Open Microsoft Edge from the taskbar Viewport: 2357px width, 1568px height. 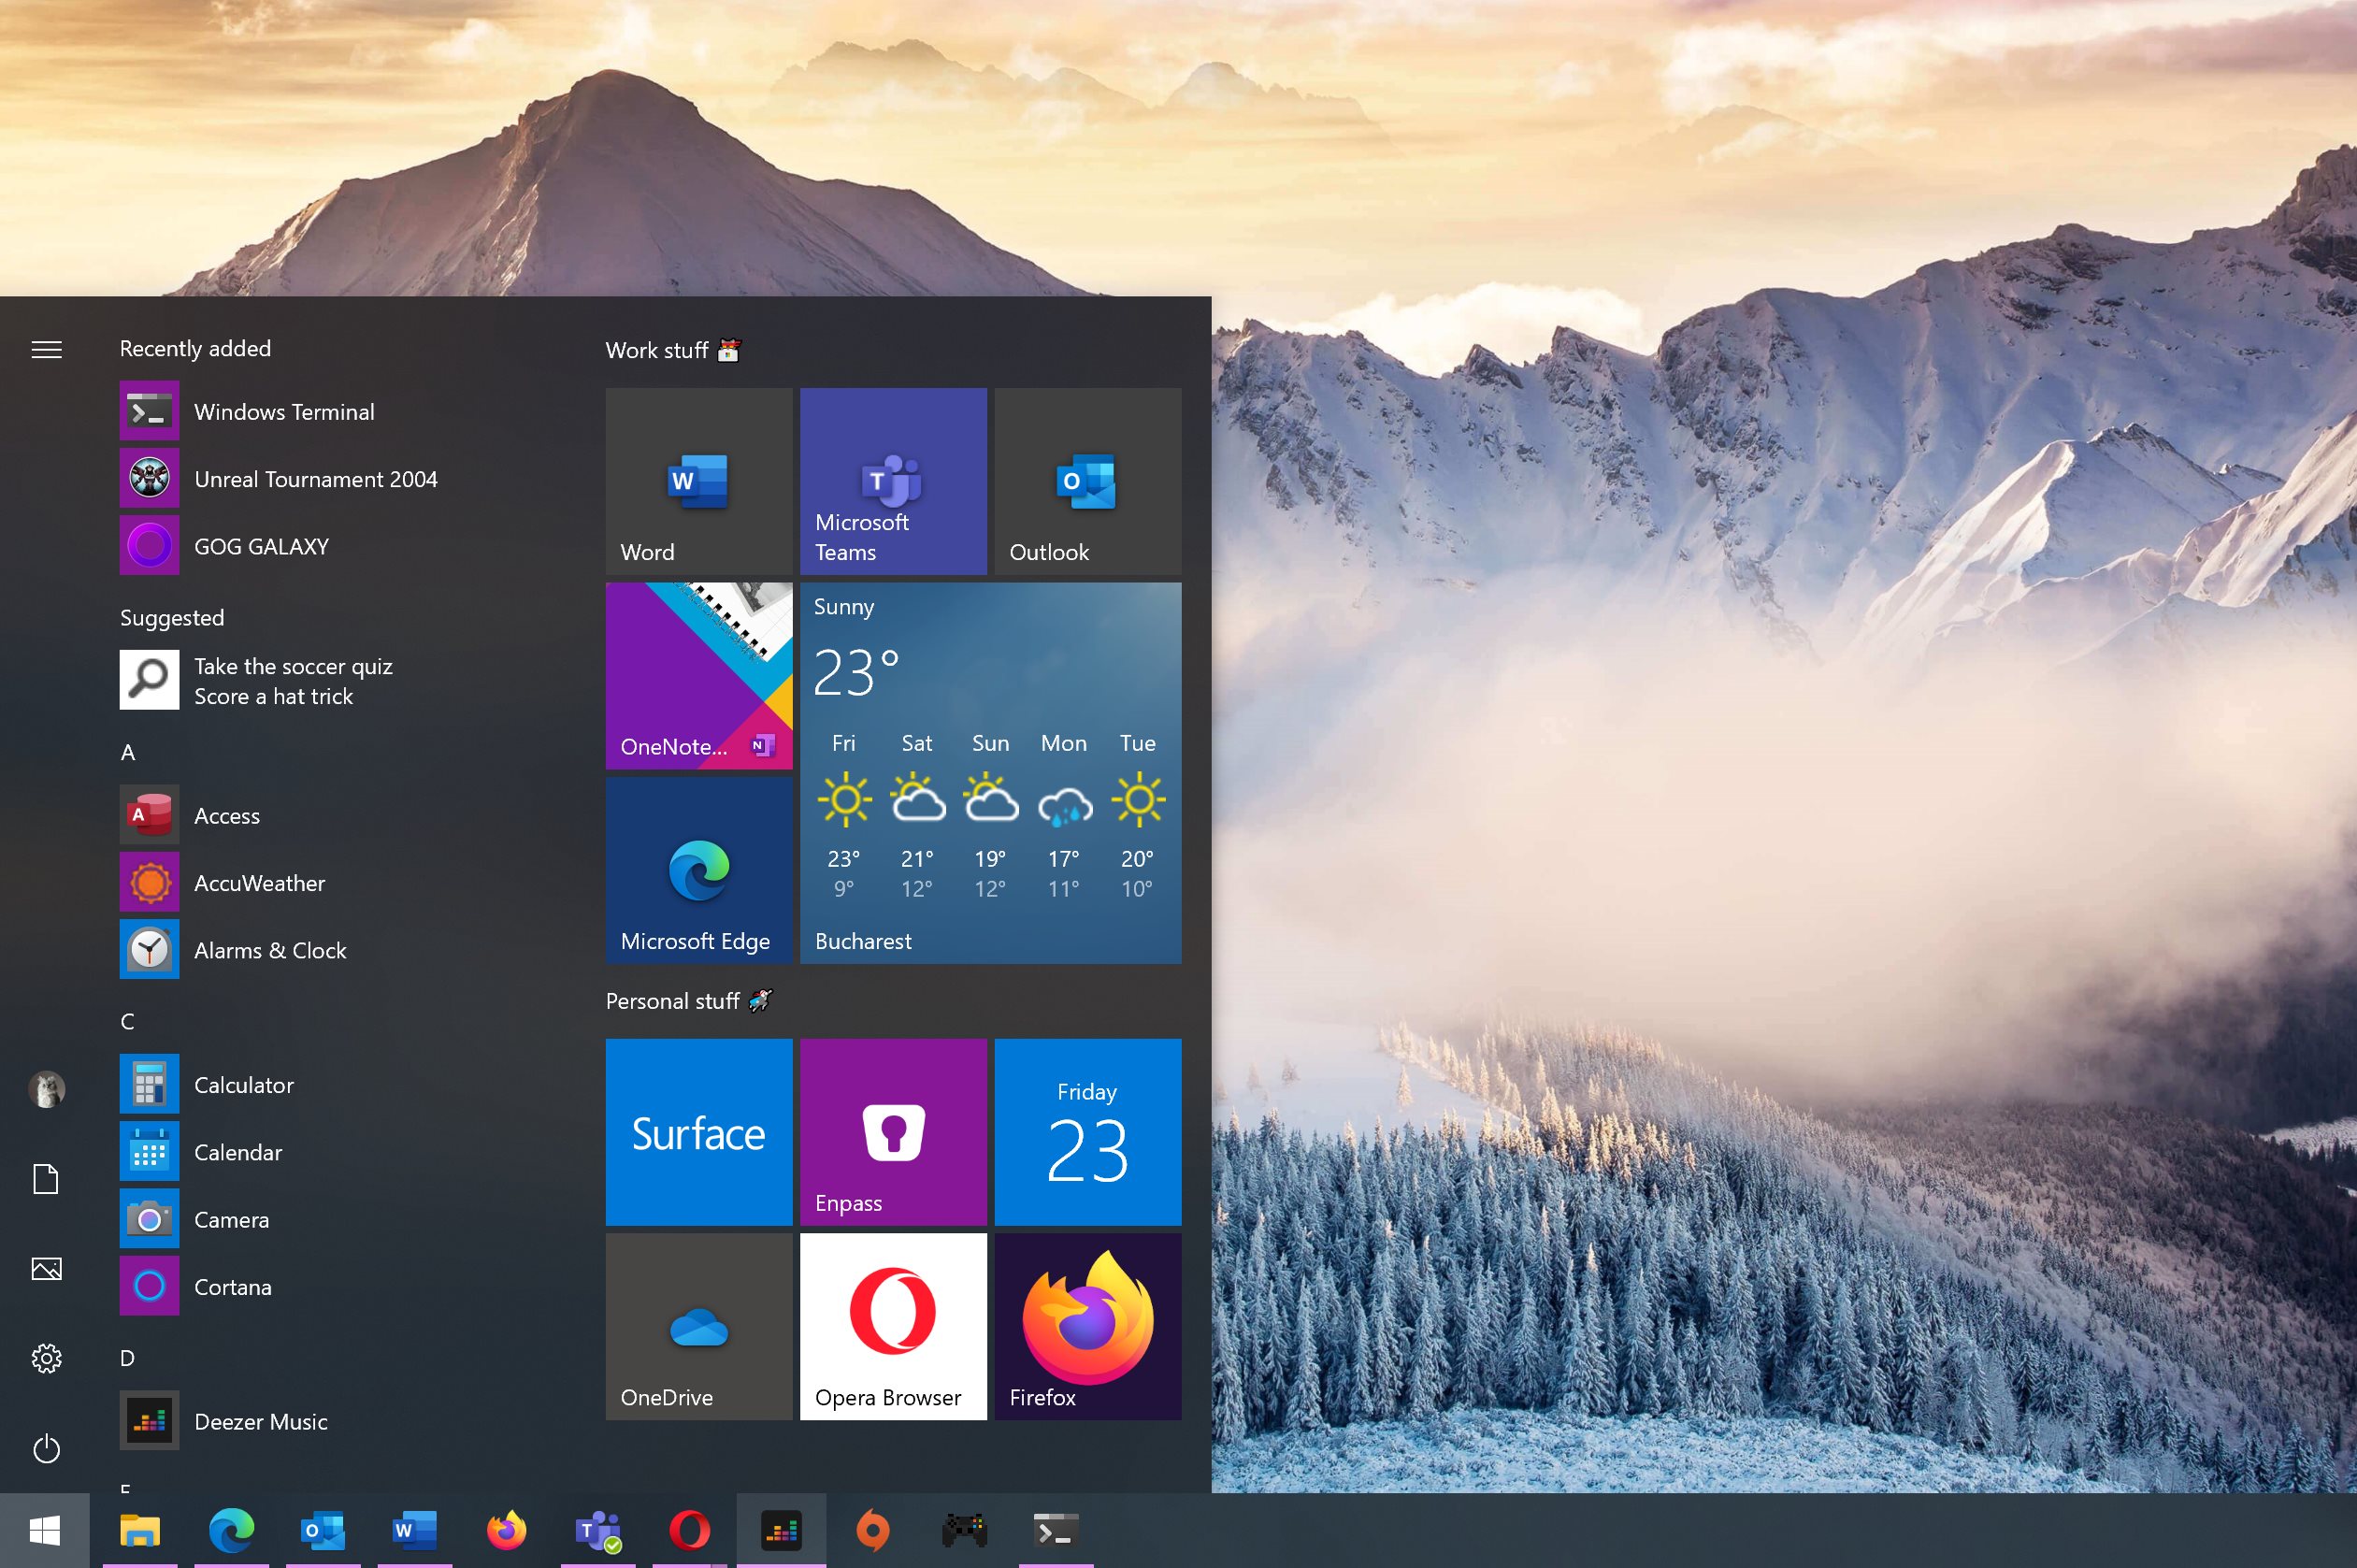[232, 1530]
